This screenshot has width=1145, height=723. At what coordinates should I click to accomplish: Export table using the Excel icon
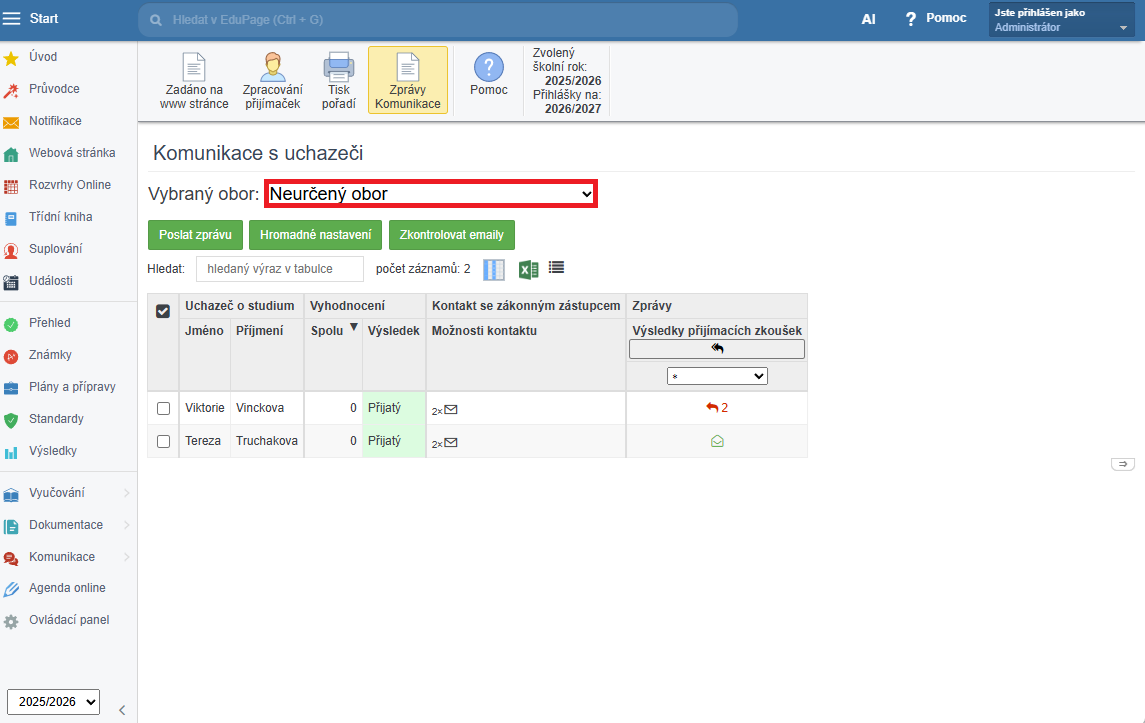[x=528, y=269]
